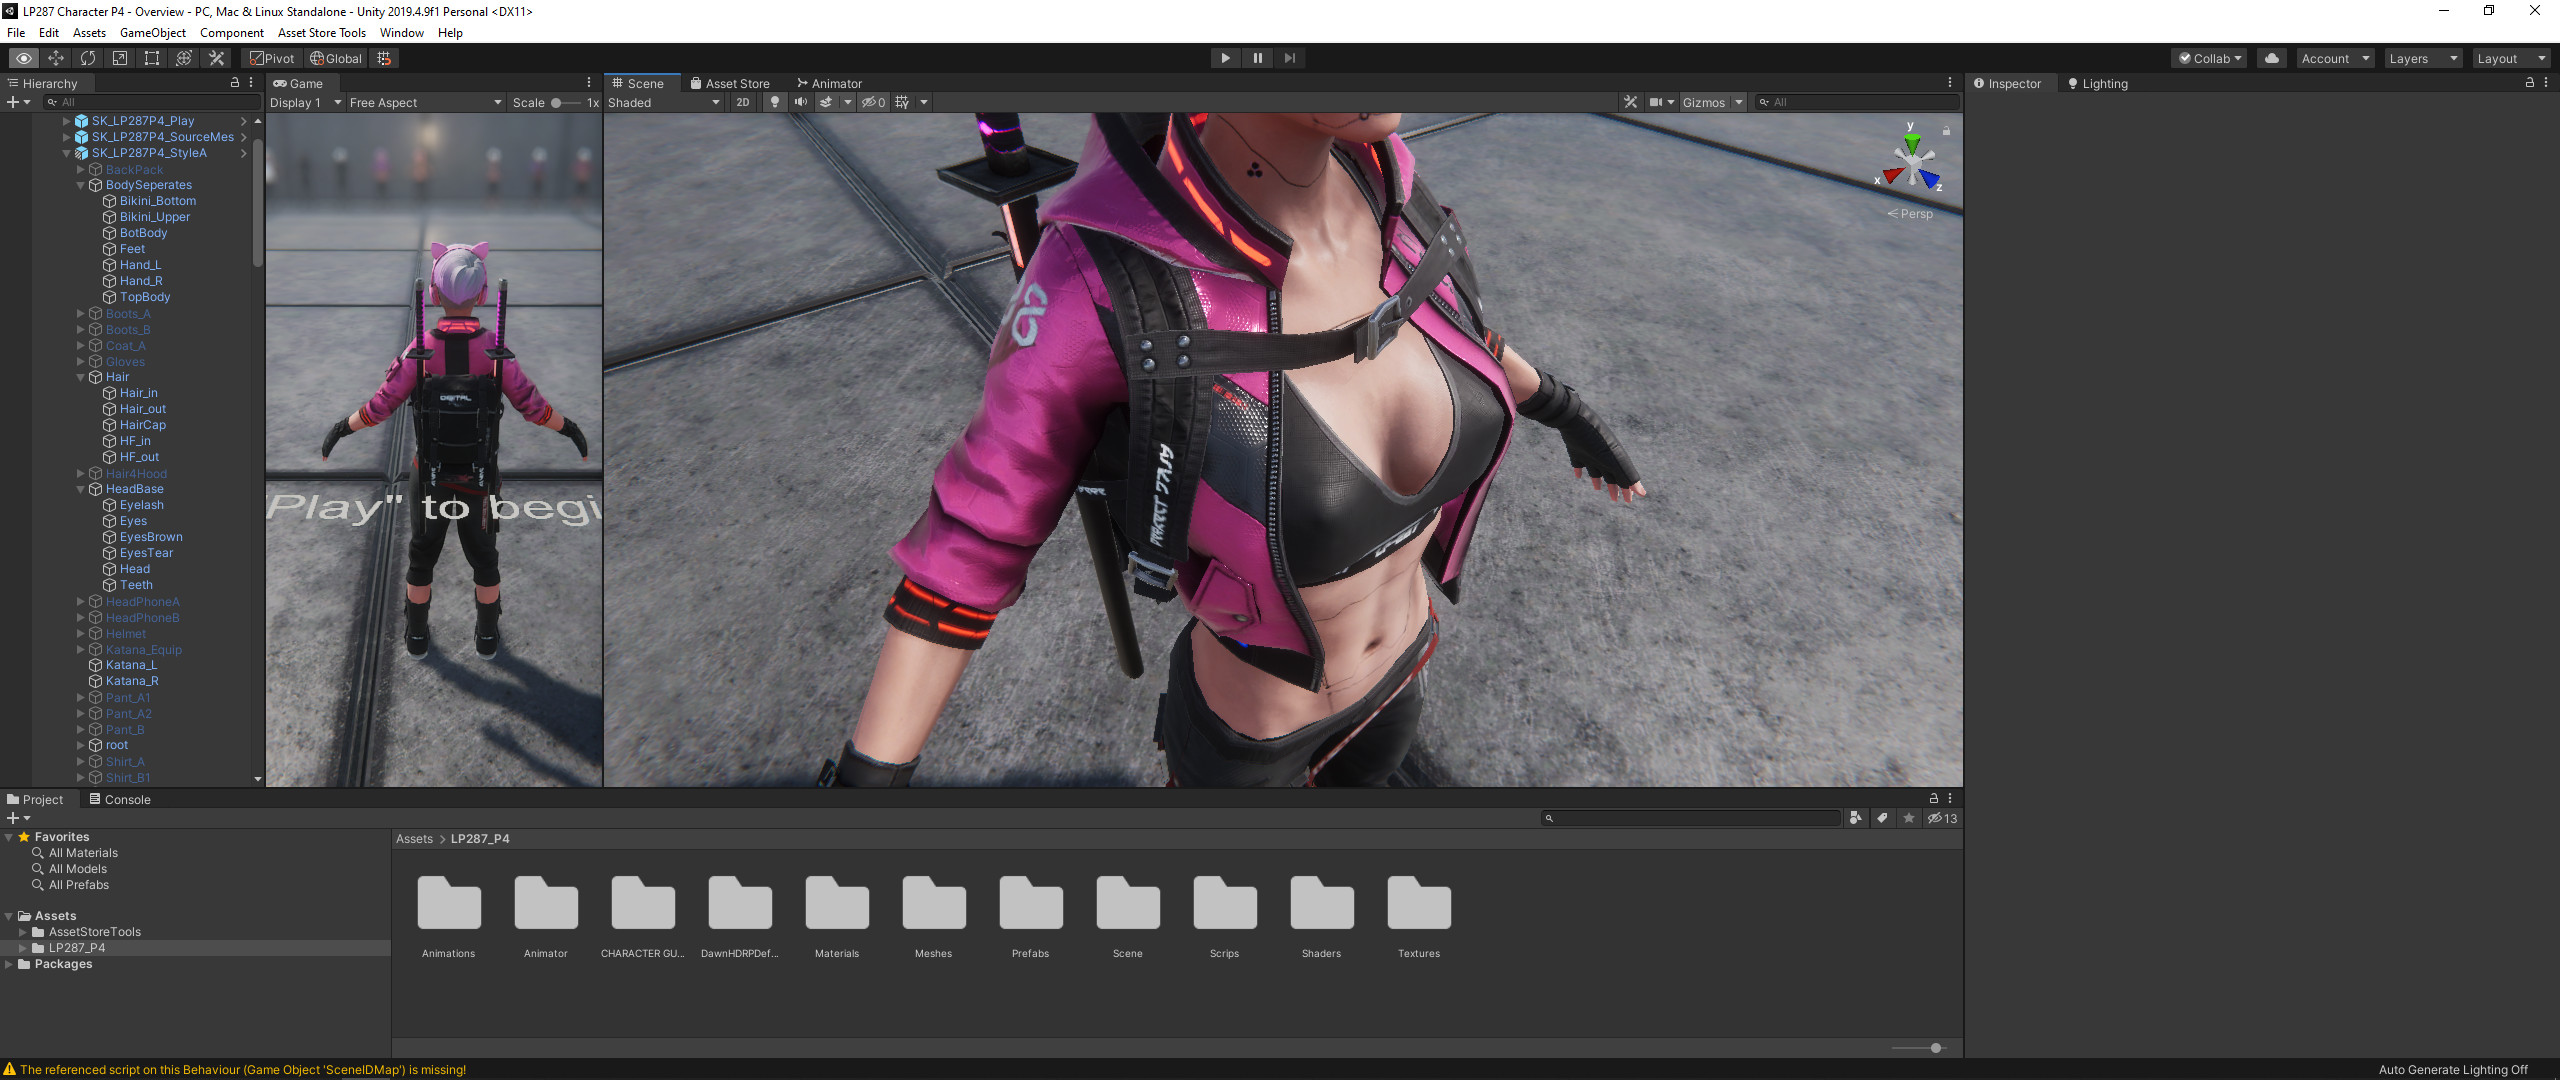Toggle scene effects (skybox, fog) icon
This screenshot has height=1080, width=2560.
click(826, 102)
